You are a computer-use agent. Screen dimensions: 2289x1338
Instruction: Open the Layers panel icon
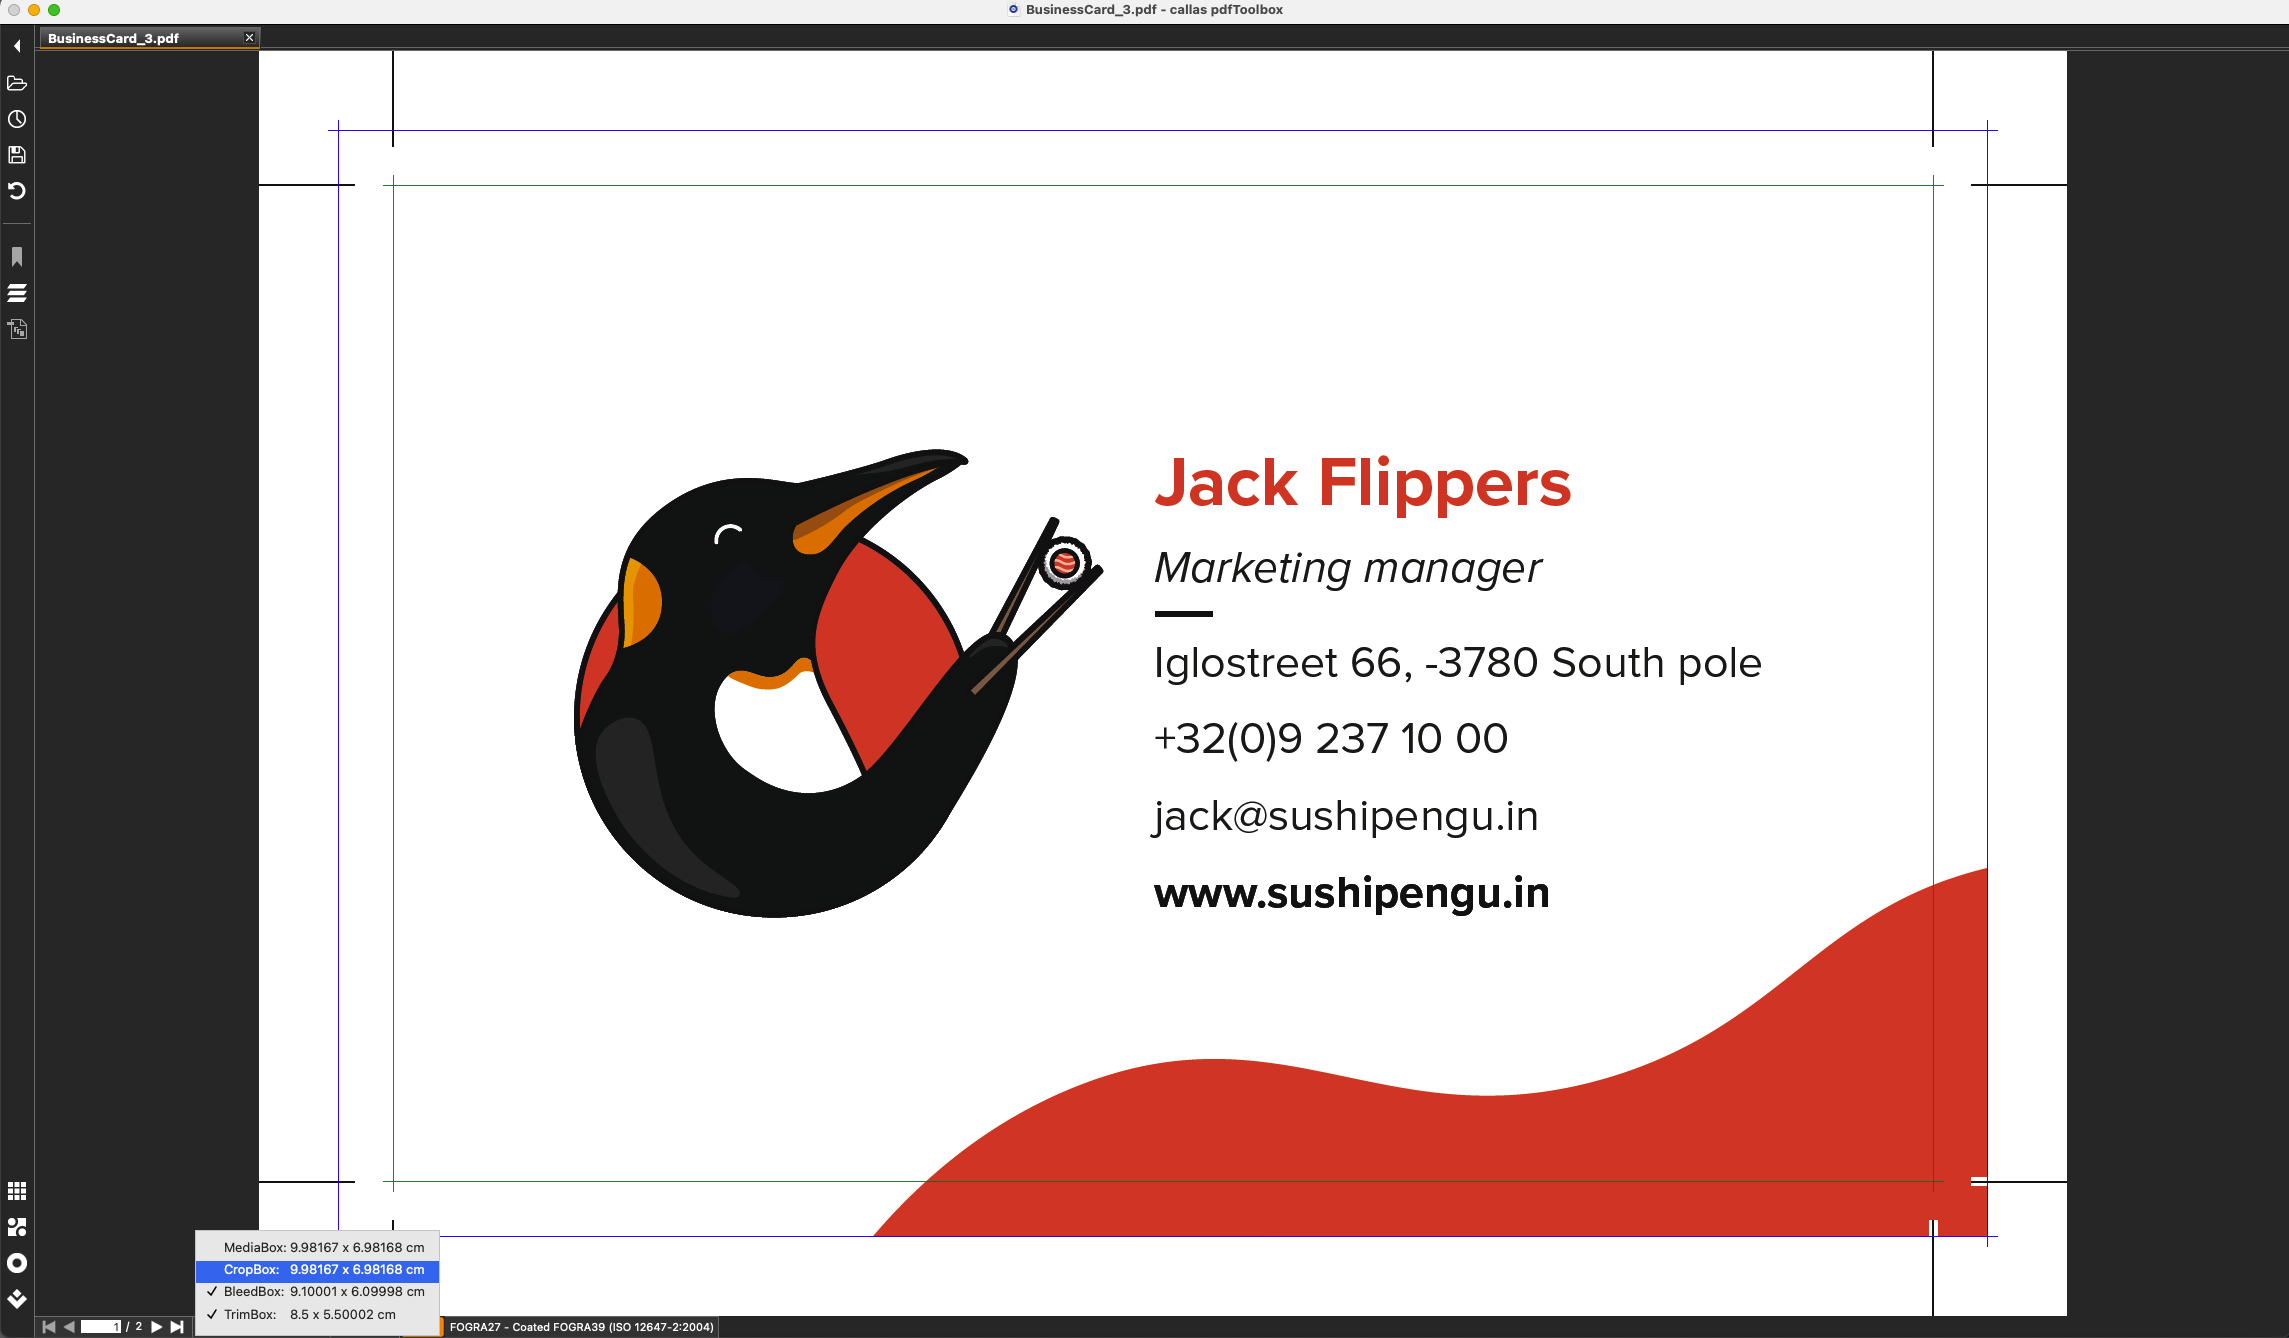pos(17,293)
